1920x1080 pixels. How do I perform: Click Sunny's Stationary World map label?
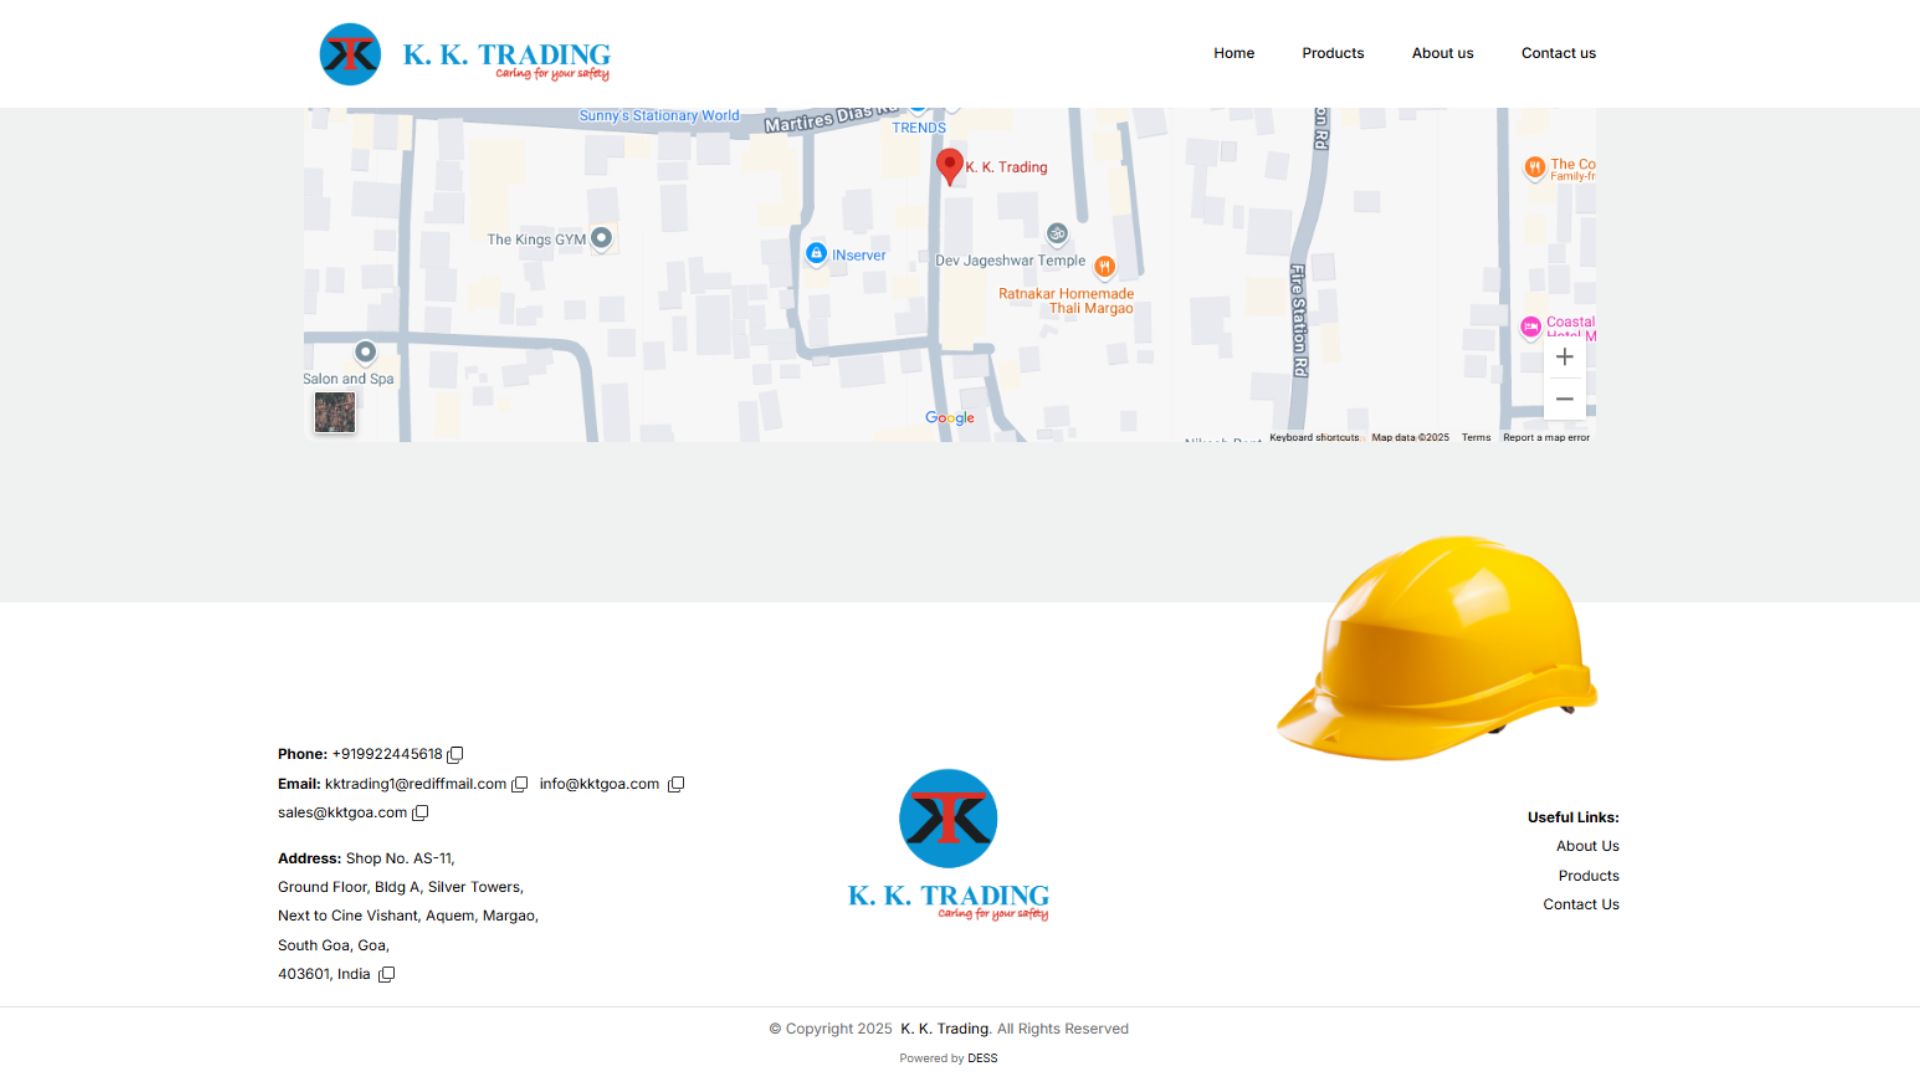pyautogui.click(x=659, y=116)
